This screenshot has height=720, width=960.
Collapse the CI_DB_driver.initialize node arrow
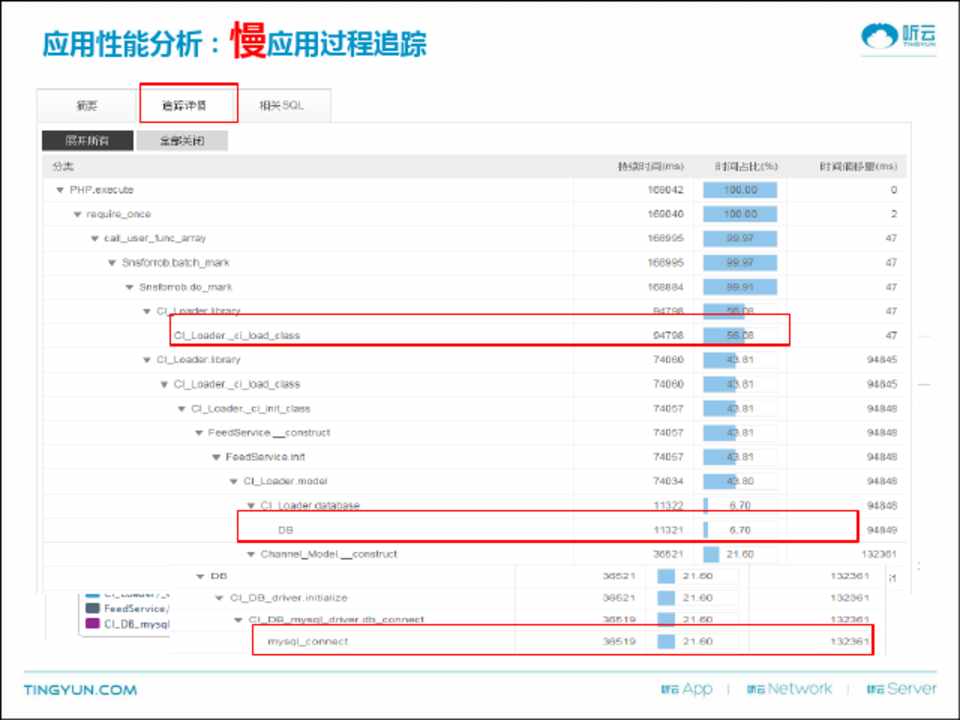220,598
